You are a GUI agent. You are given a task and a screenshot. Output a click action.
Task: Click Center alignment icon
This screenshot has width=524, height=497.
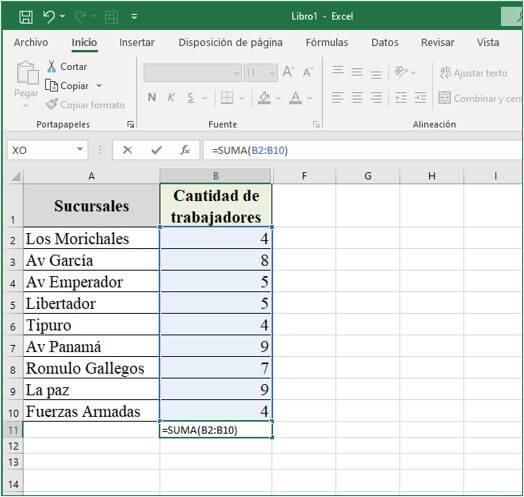point(357,98)
